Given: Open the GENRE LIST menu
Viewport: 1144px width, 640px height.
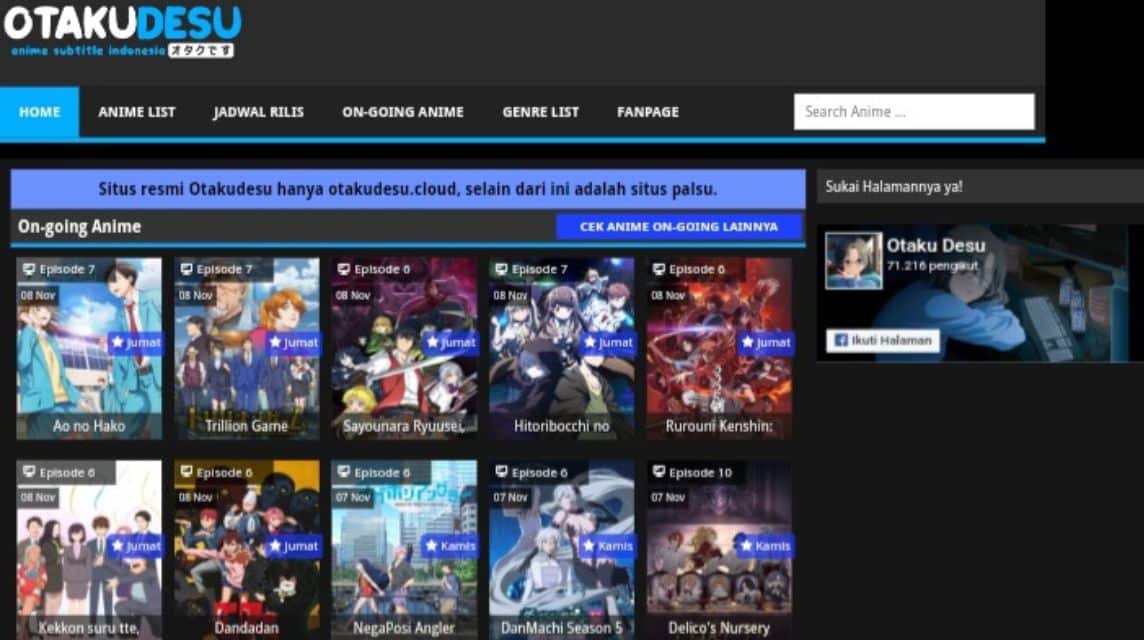Looking at the screenshot, I should pyautogui.click(x=540, y=111).
